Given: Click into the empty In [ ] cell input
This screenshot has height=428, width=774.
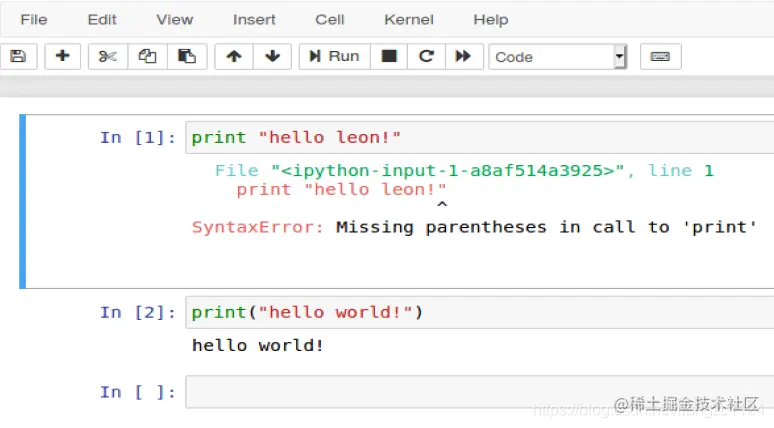Looking at the screenshot, I should tap(479, 392).
